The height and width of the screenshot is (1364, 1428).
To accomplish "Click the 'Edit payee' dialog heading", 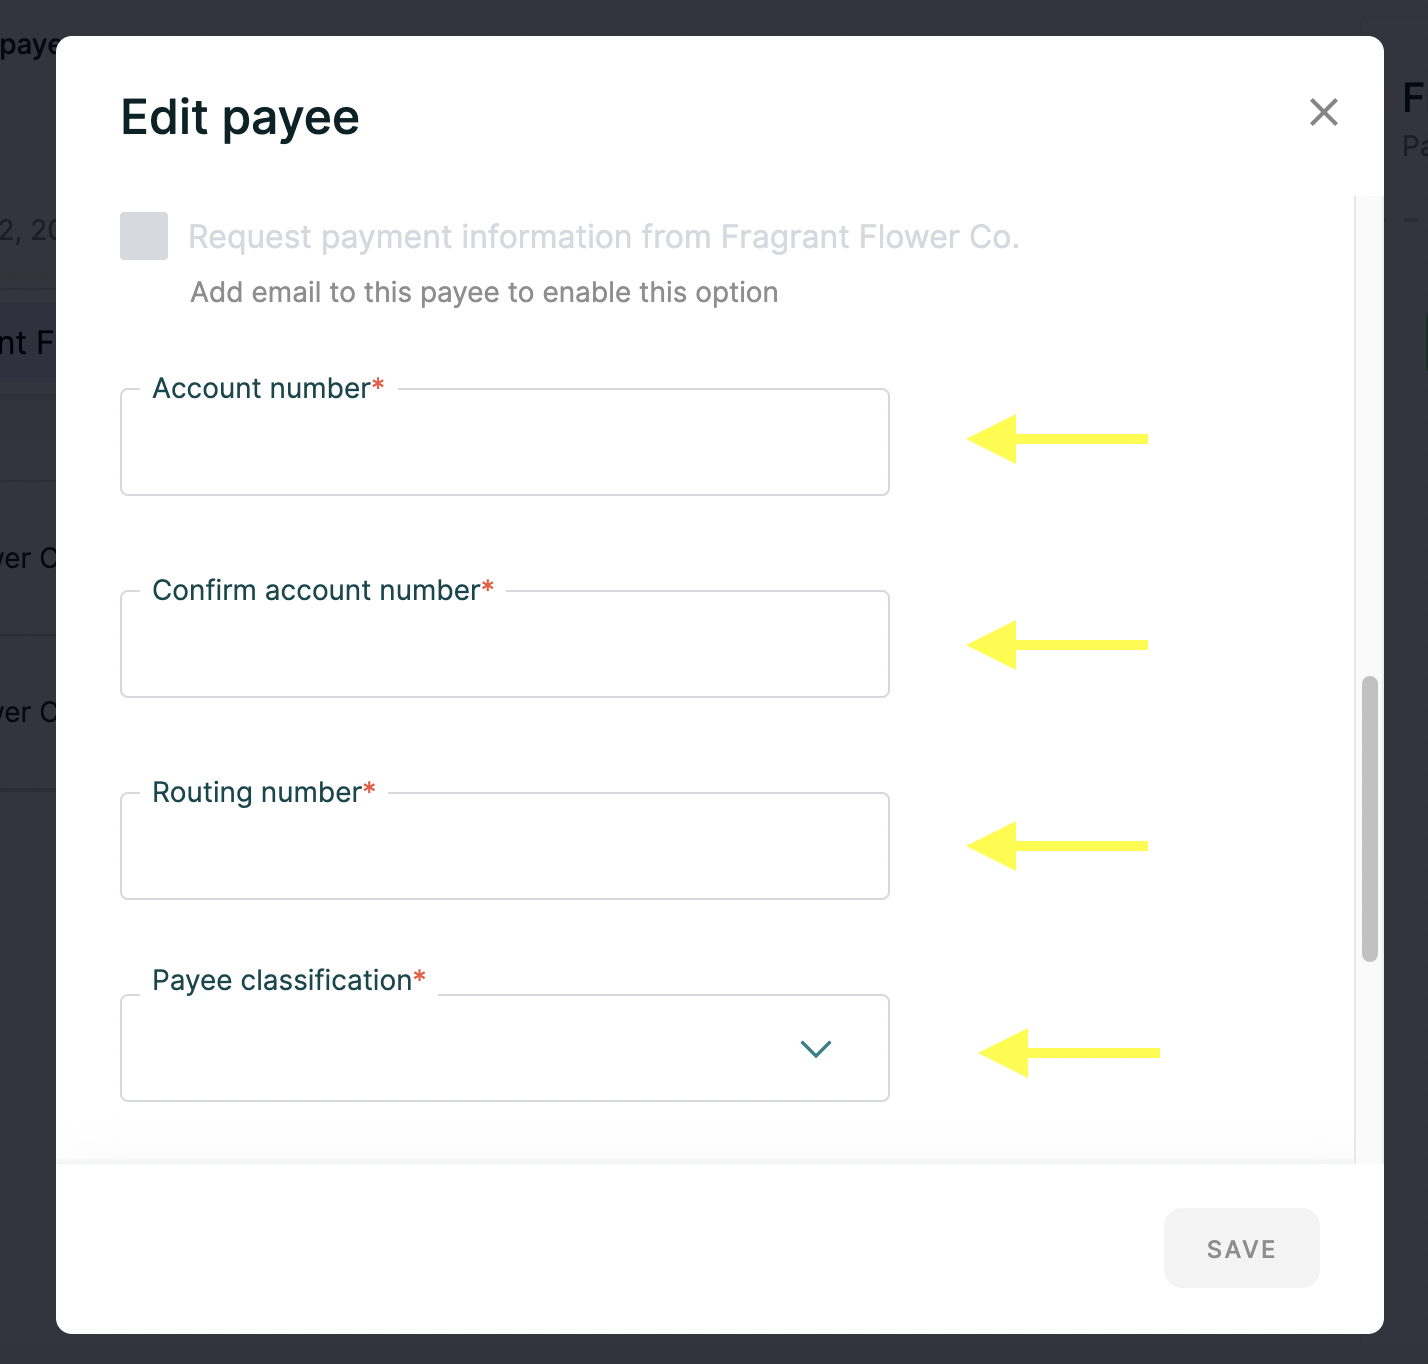I will pyautogui.click(x=240, y=118).
